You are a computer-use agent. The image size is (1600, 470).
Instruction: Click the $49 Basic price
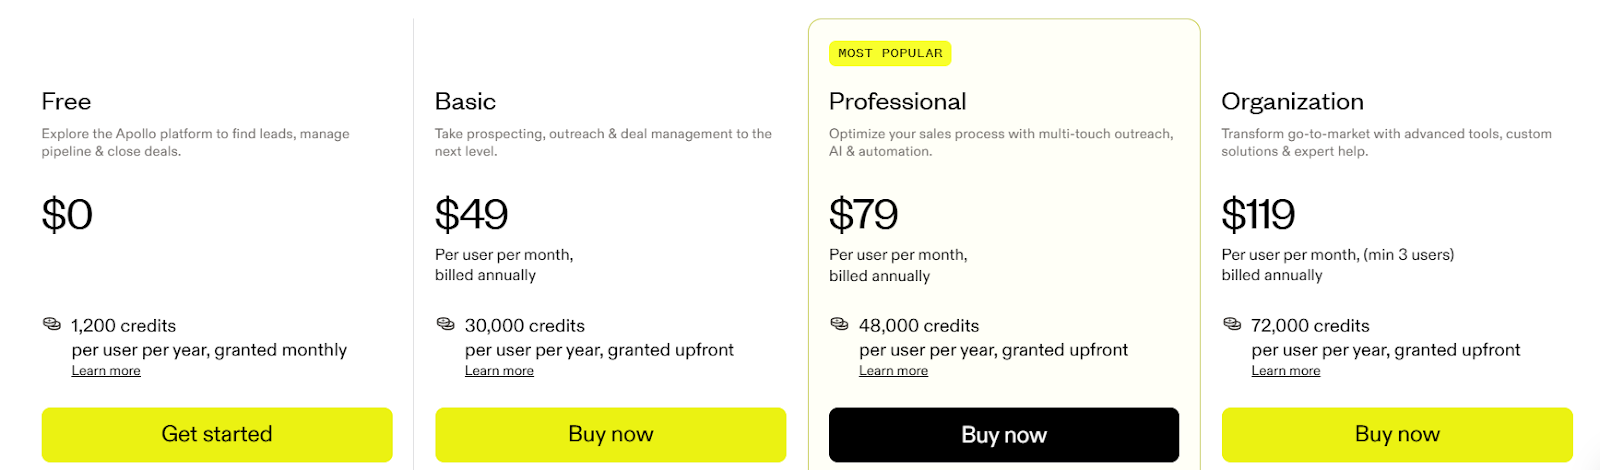tap(471, 215)
